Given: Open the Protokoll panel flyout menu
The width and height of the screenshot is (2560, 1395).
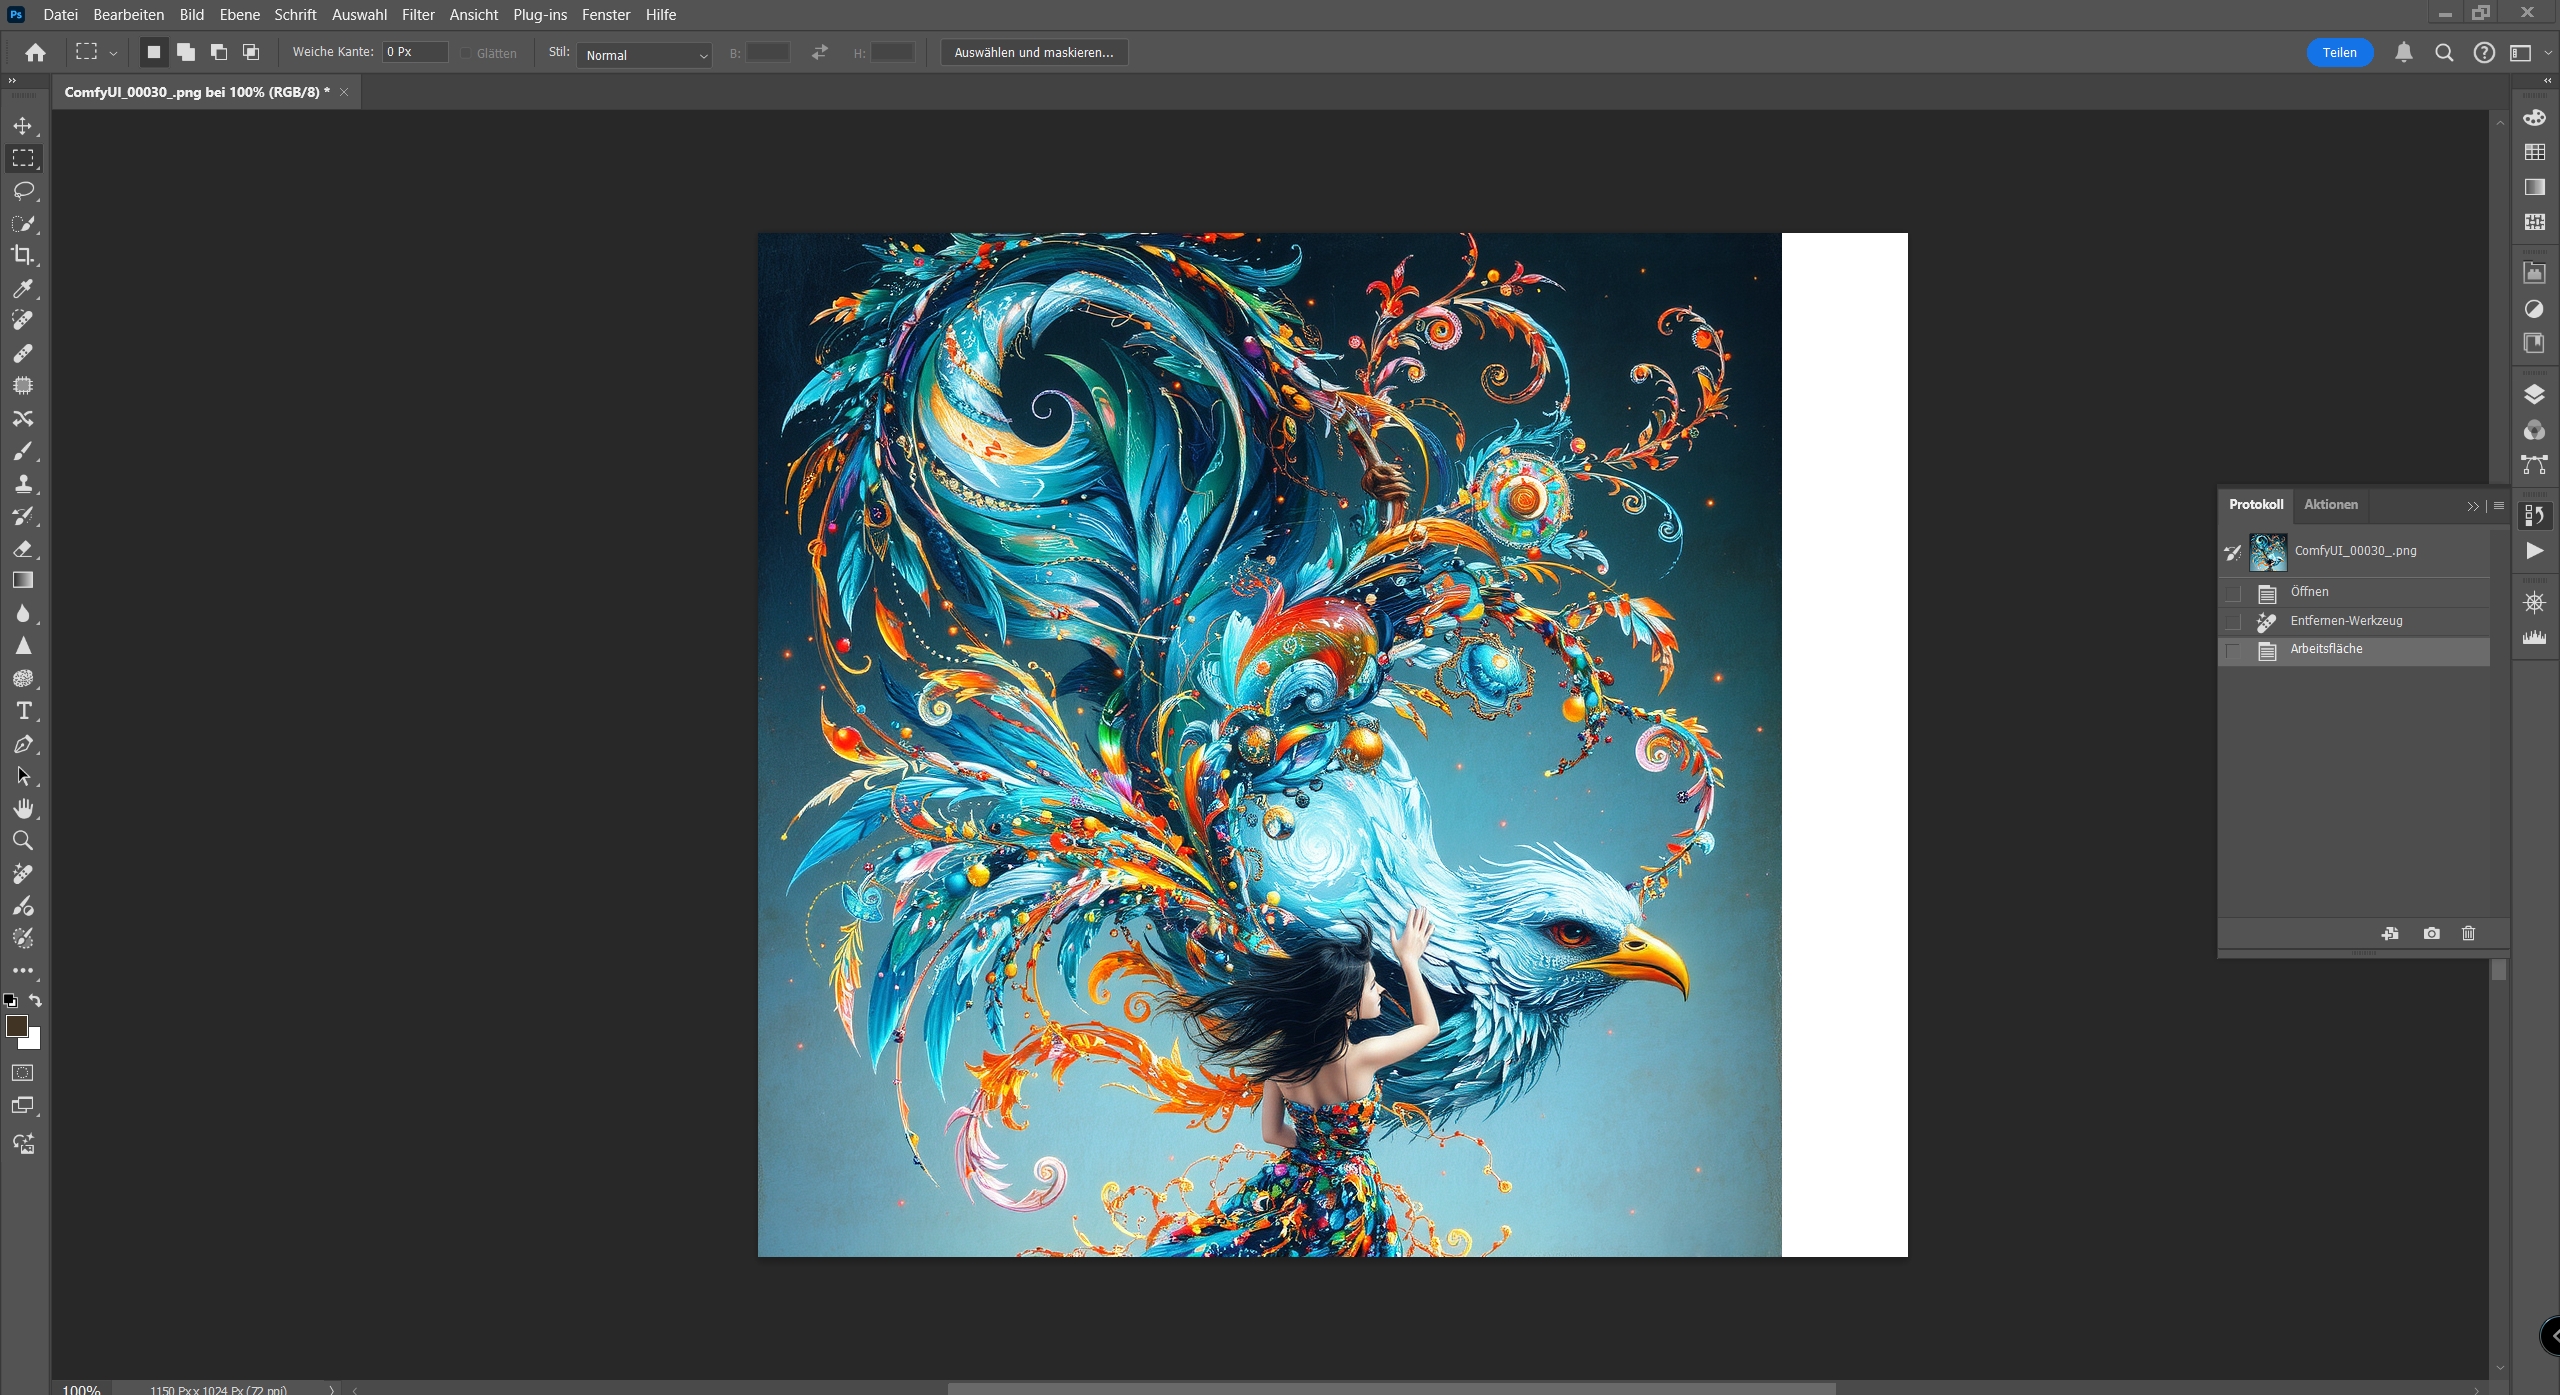Looking at the screenshot, I should tap(2499, 505).
